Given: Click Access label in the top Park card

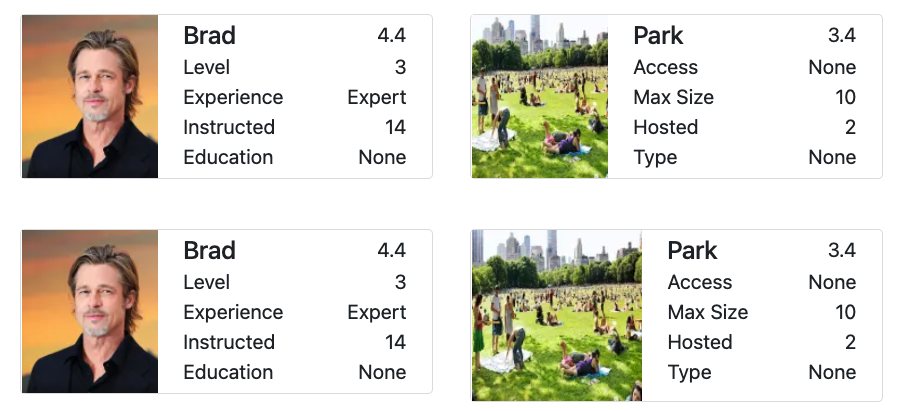Looking at the screenshot, I should [x=666, y=67].
